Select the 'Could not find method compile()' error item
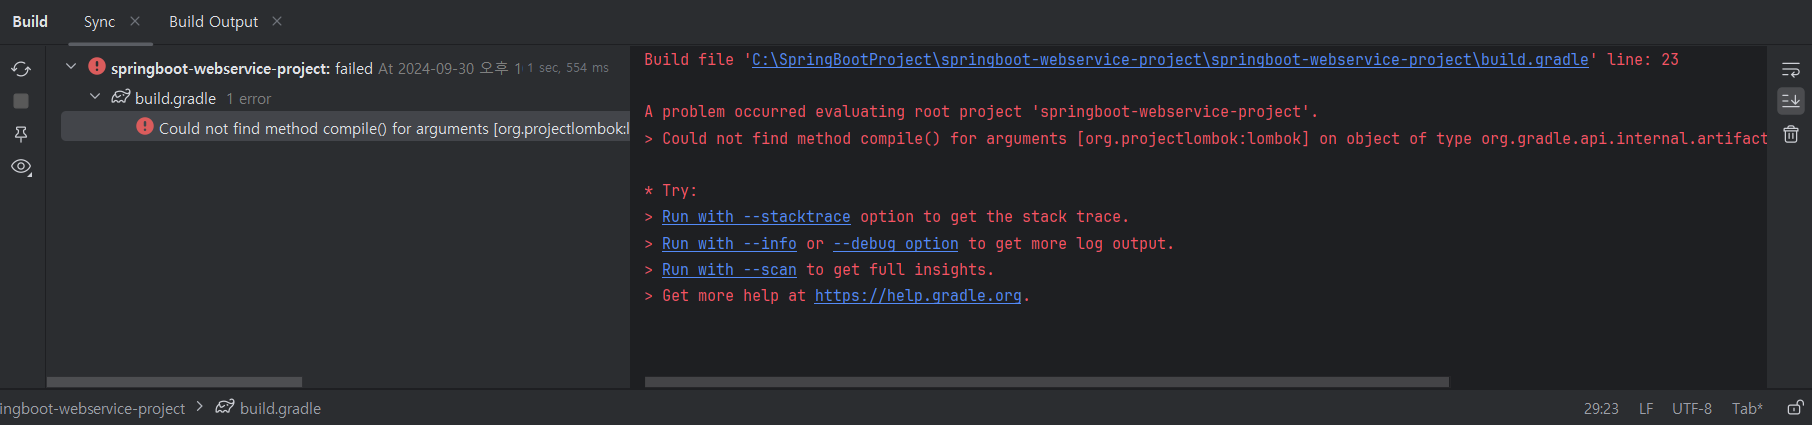1812x425 pixels. [346, 127]
